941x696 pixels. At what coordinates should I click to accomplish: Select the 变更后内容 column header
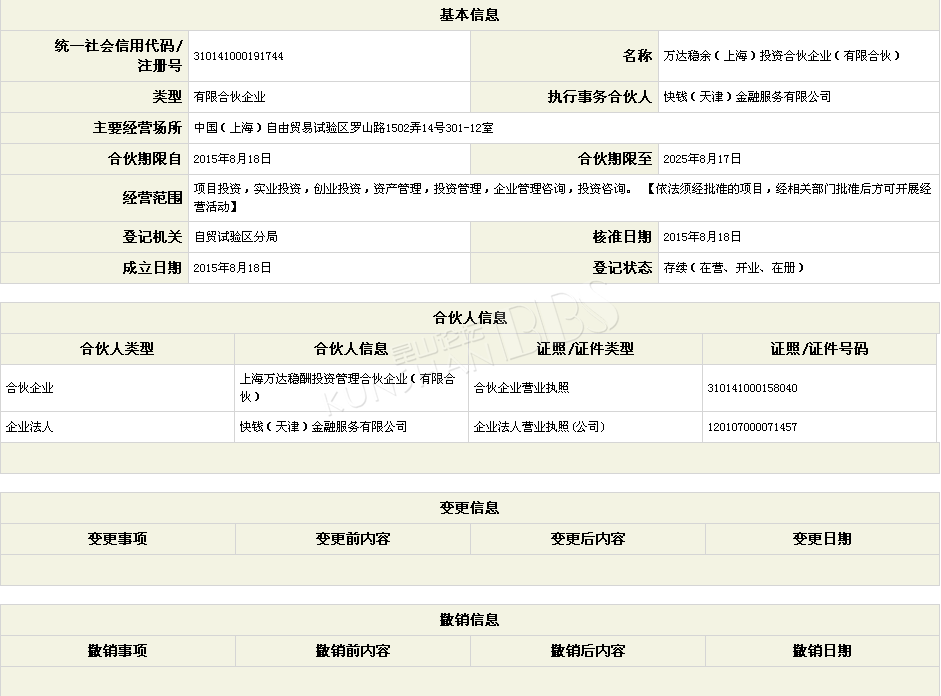click(588, 539)
